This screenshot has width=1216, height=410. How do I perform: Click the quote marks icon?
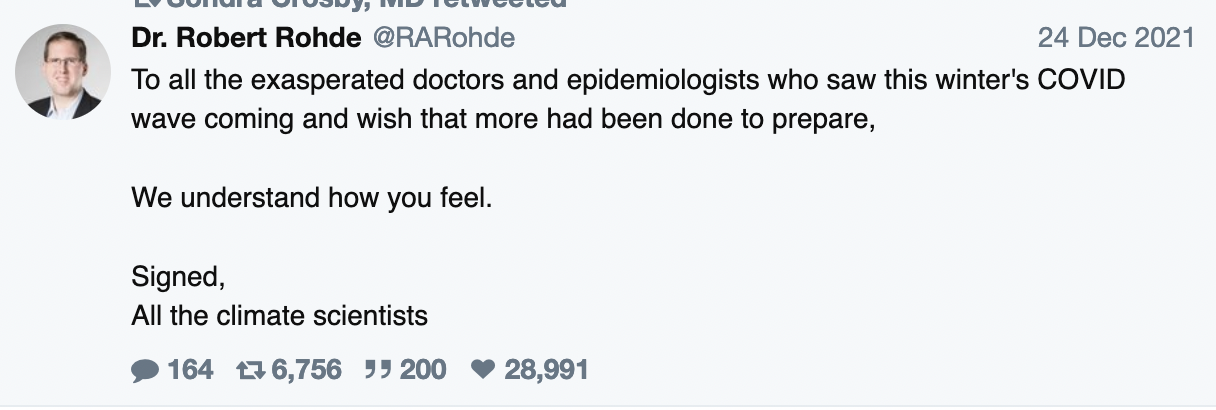[377, 371]
